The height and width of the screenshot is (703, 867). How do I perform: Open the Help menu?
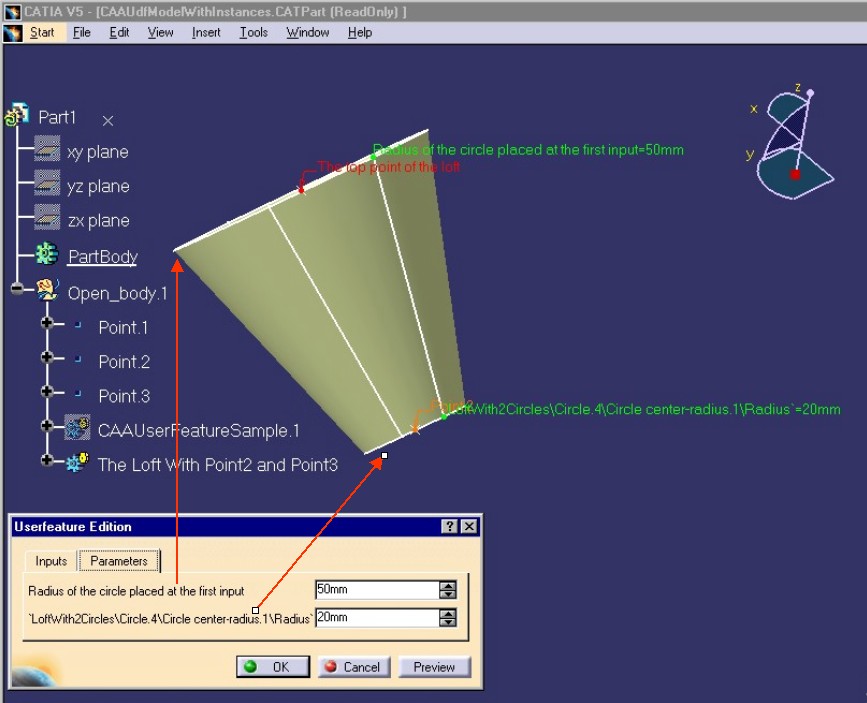coord(359,33)
